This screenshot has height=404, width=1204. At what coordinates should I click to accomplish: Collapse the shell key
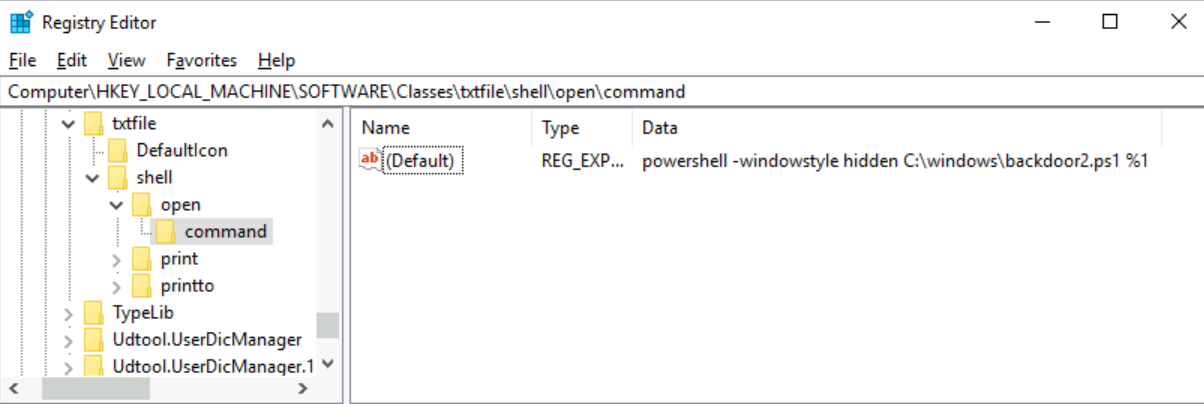[x=92, y=178]
